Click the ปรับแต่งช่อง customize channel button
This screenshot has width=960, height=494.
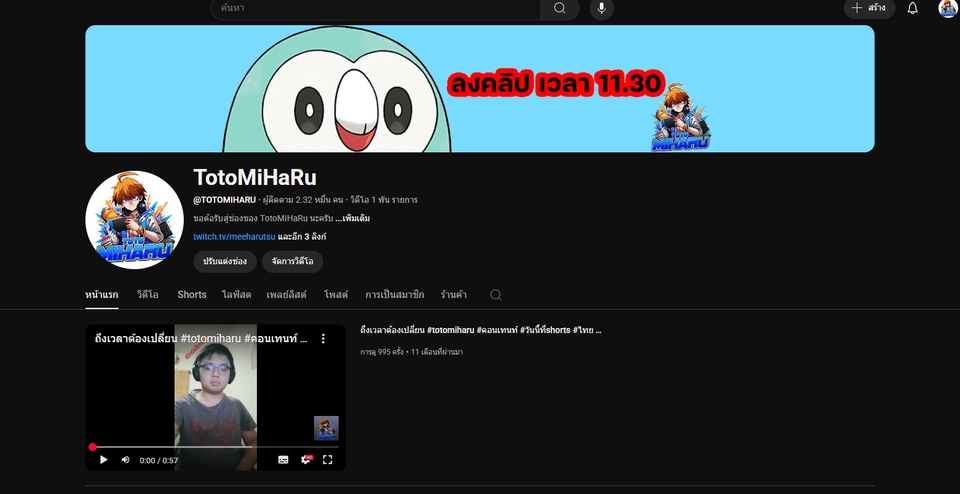[x=225, y=261]
